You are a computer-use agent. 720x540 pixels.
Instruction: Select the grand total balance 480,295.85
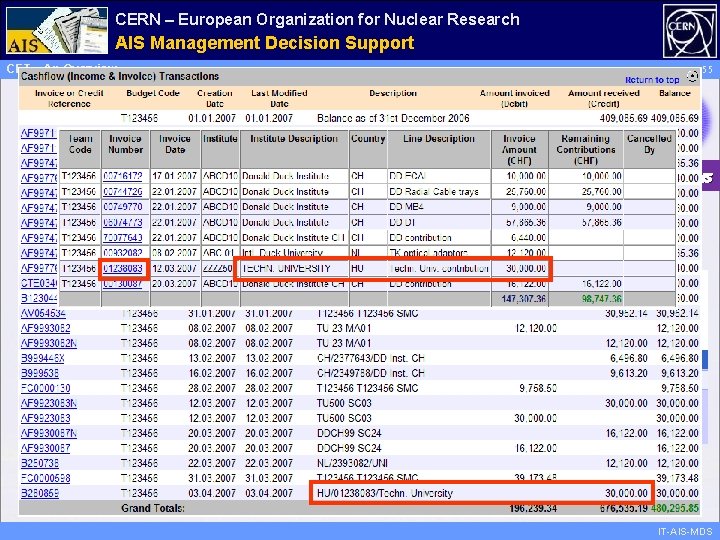[675, 508]
